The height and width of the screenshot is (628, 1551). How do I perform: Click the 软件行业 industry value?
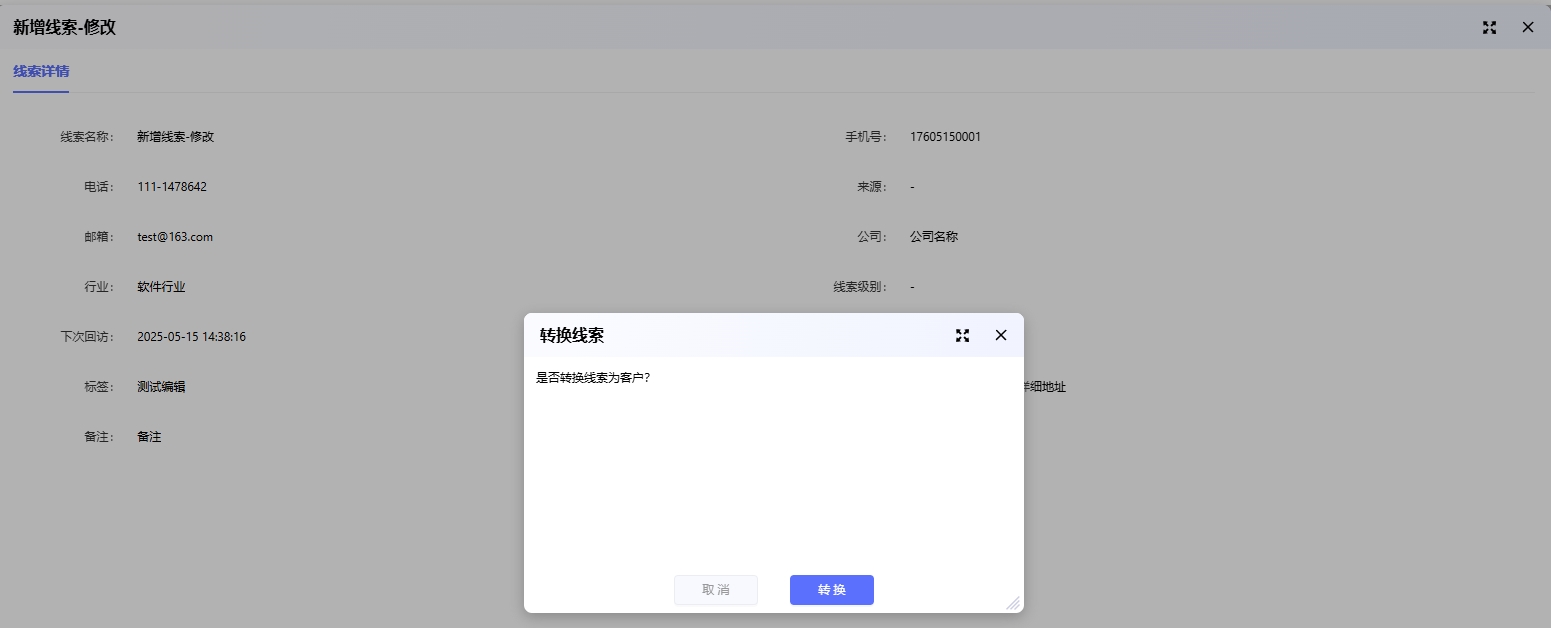161,287
